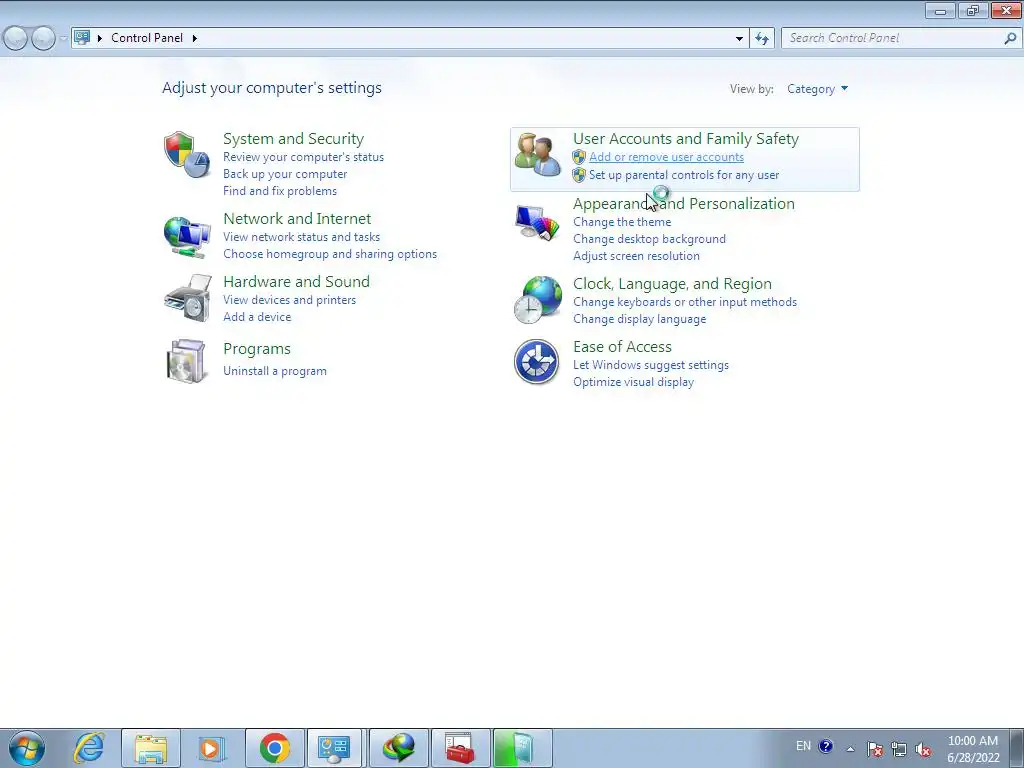Click the Control Panel breadcrumb label
The image size is (1024, 768).
click(147, 38)
